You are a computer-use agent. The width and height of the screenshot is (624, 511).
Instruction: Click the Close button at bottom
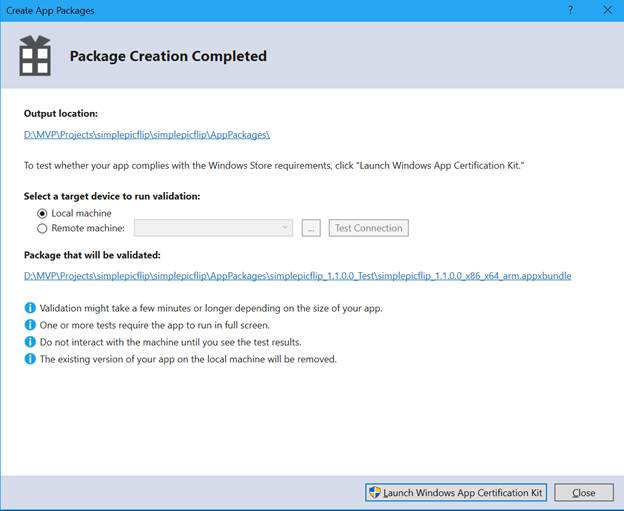tap(584, 493)
